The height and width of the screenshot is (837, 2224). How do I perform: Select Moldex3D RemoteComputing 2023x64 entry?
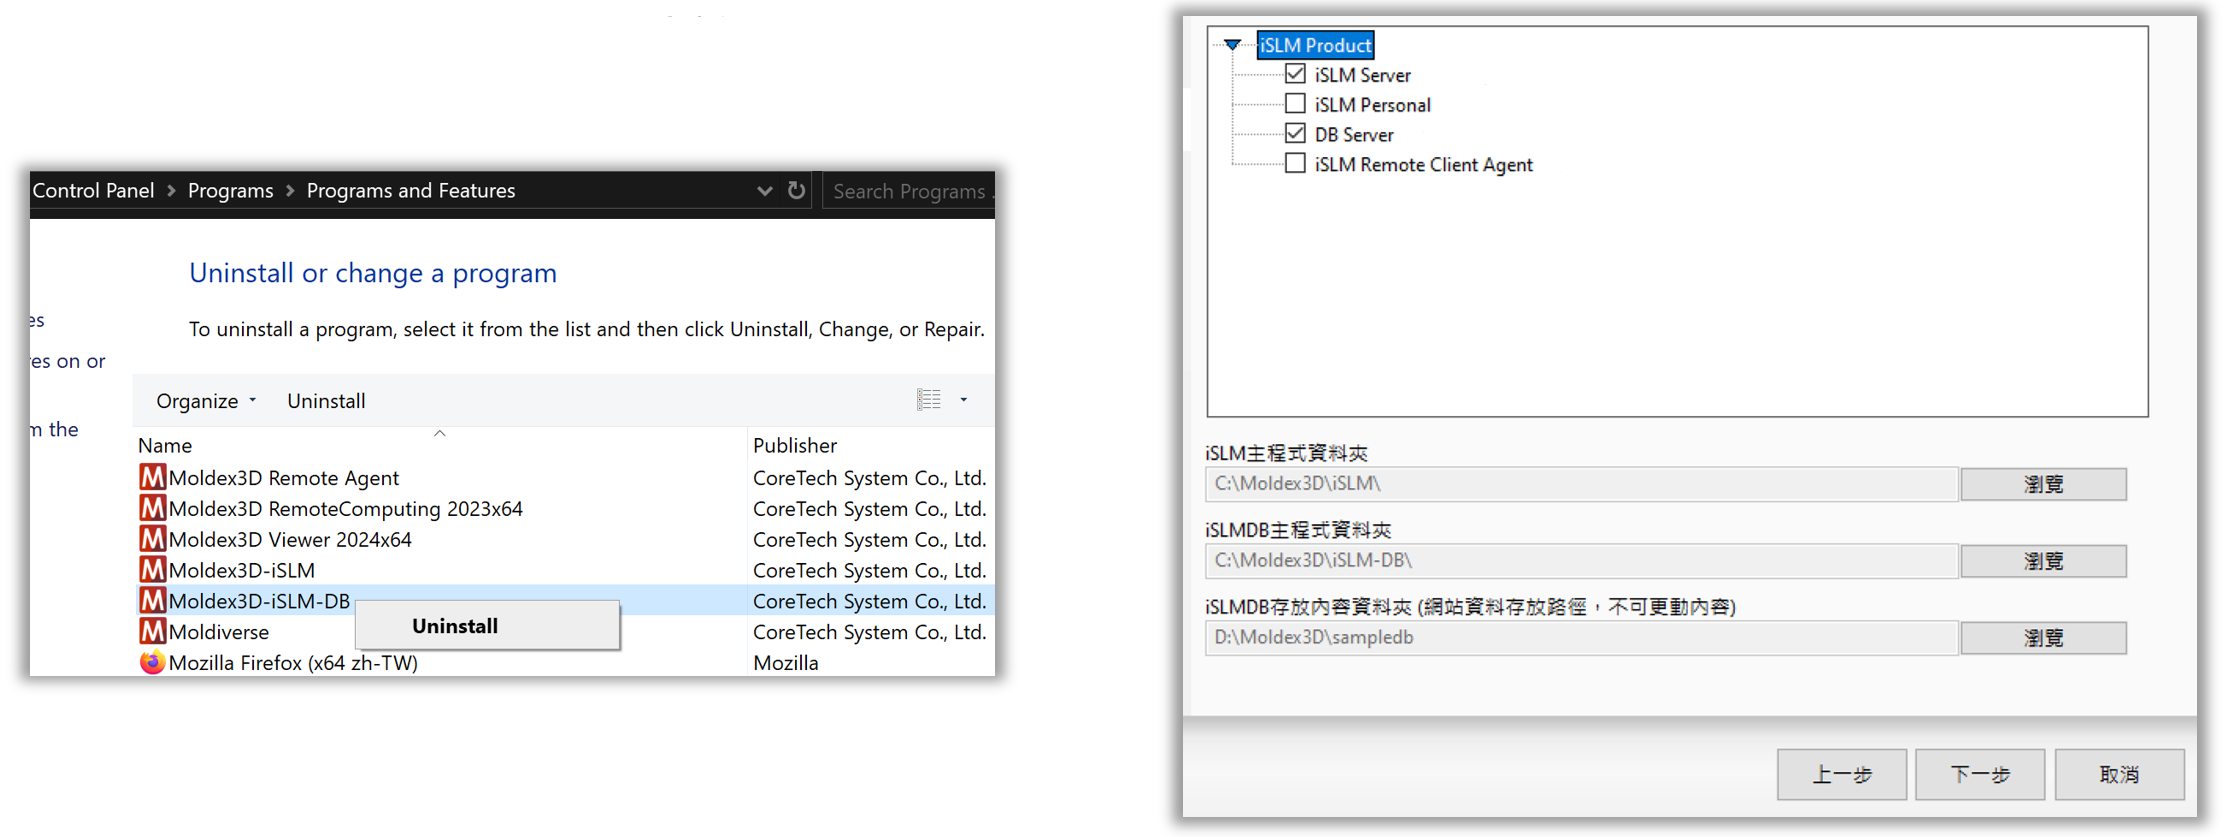point(565,508)
